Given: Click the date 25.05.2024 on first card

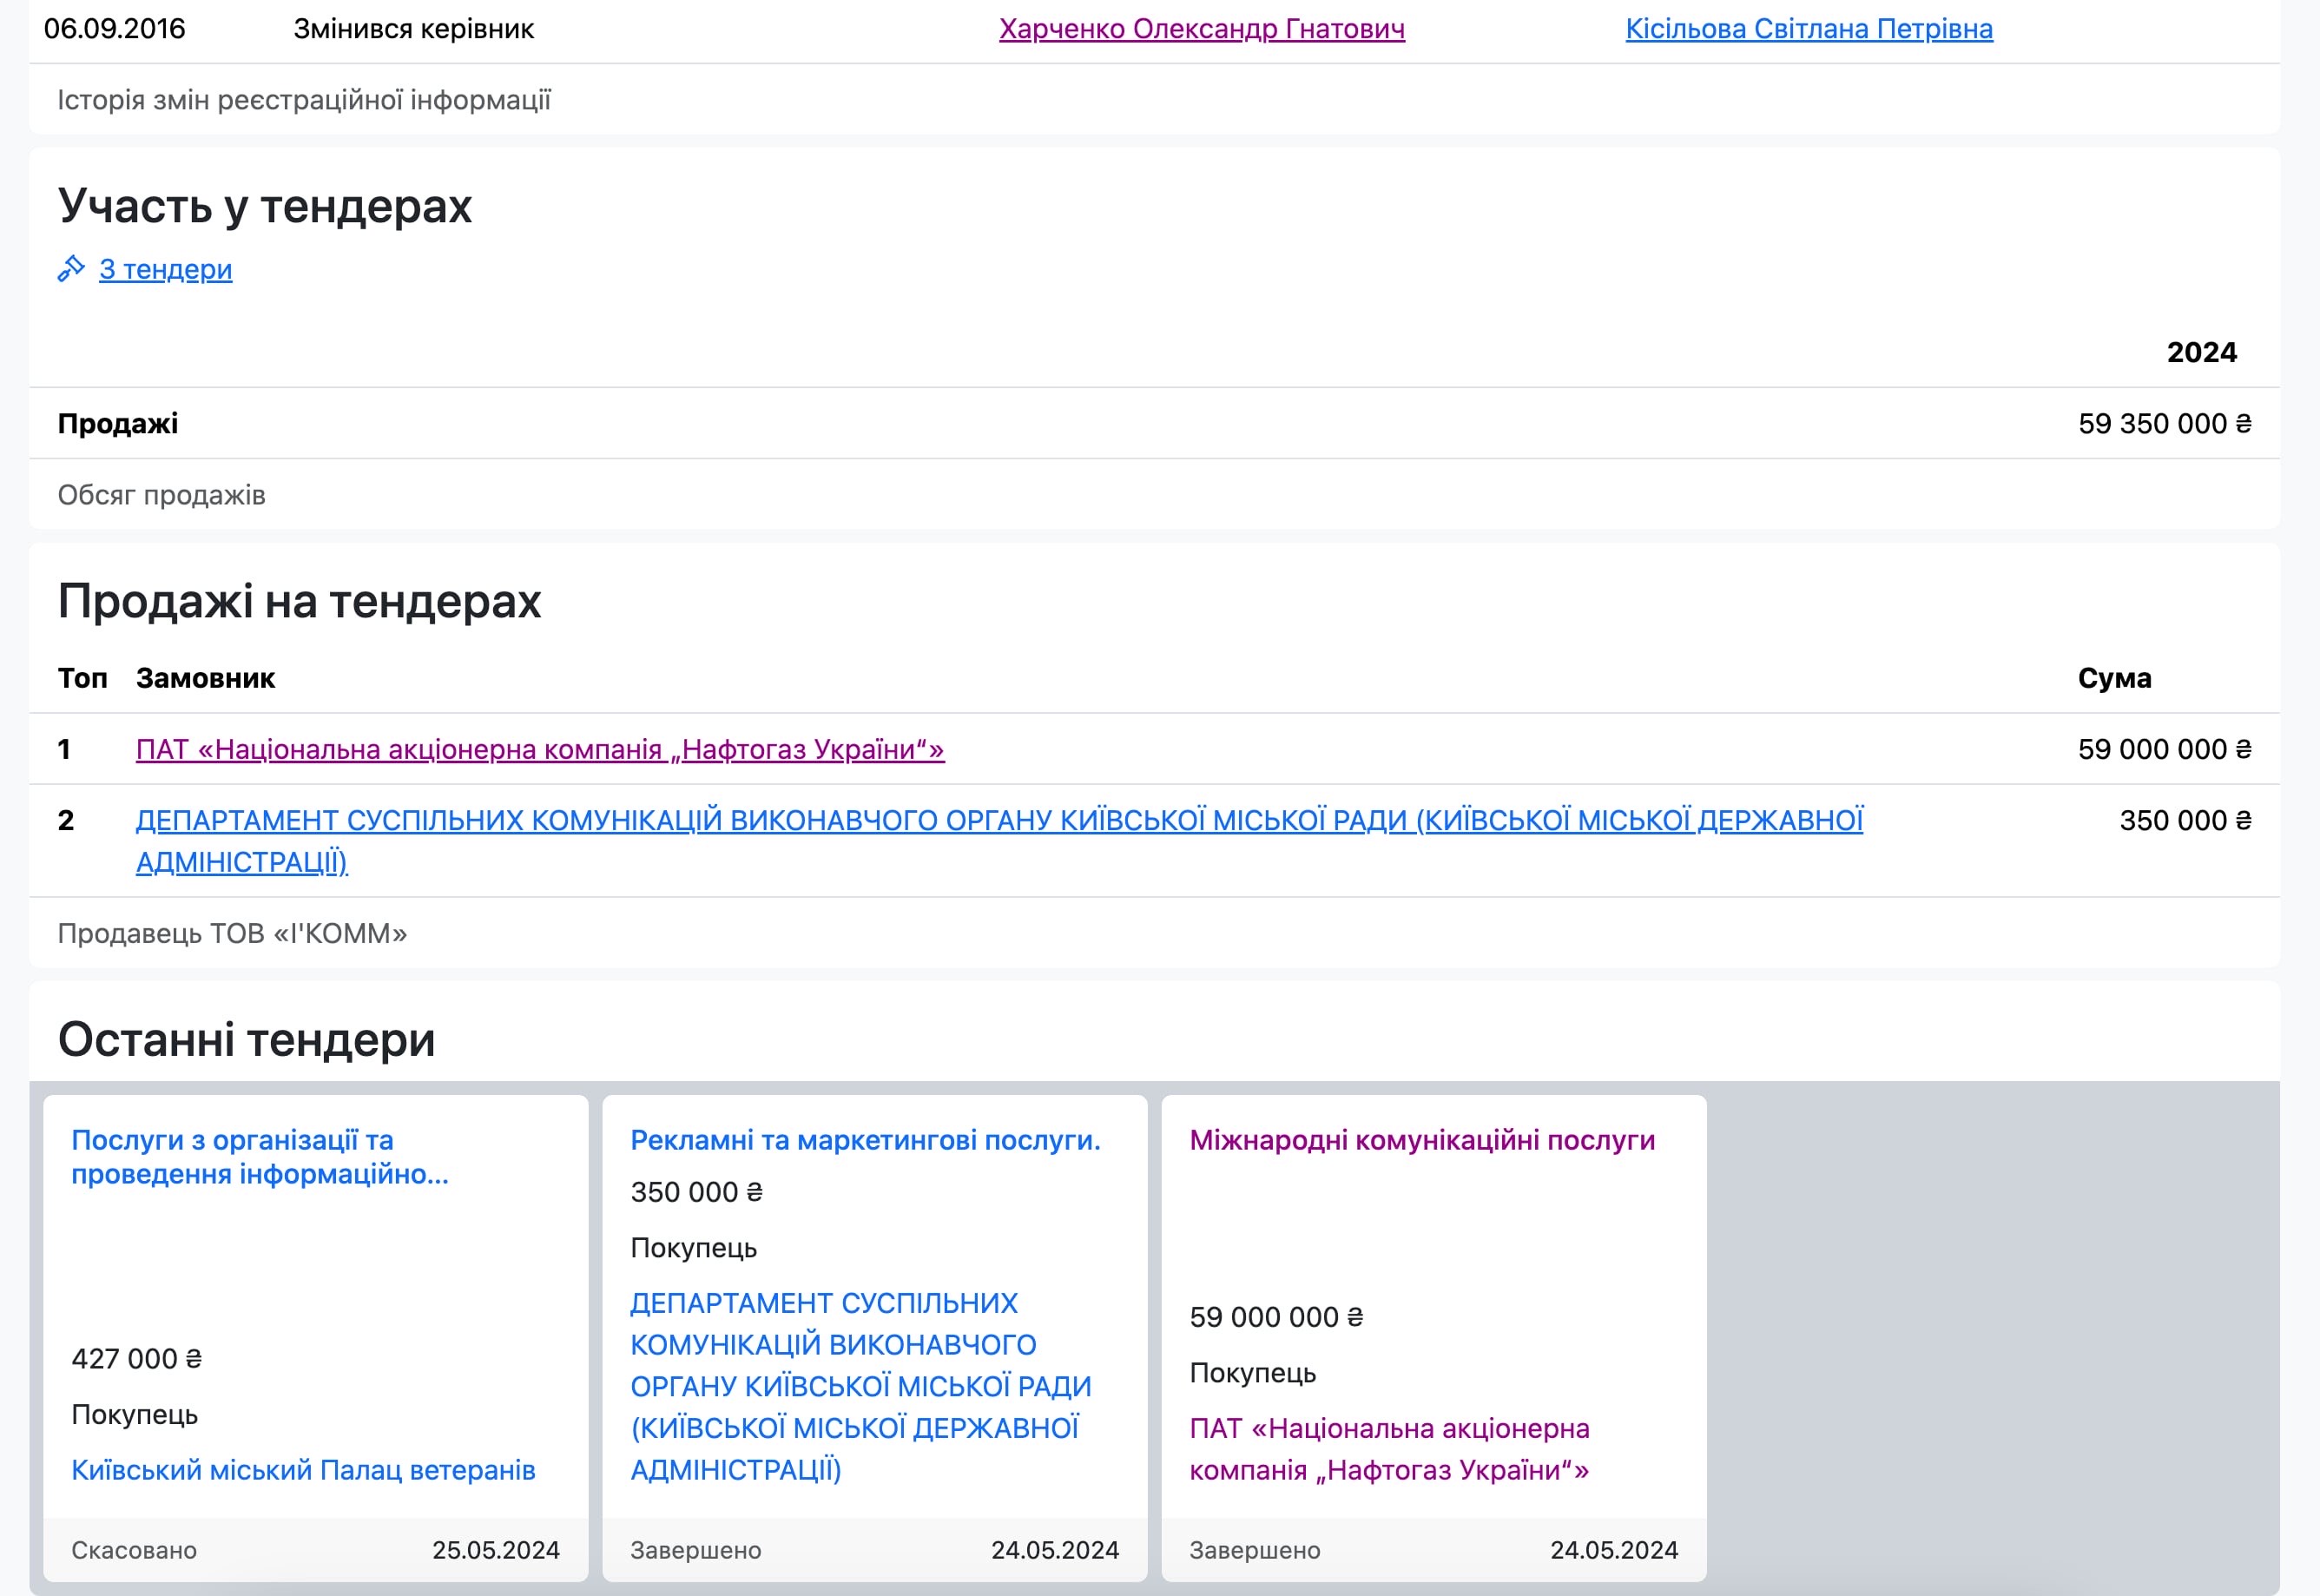Looking at the screenshot, I should click(496, 1550).
